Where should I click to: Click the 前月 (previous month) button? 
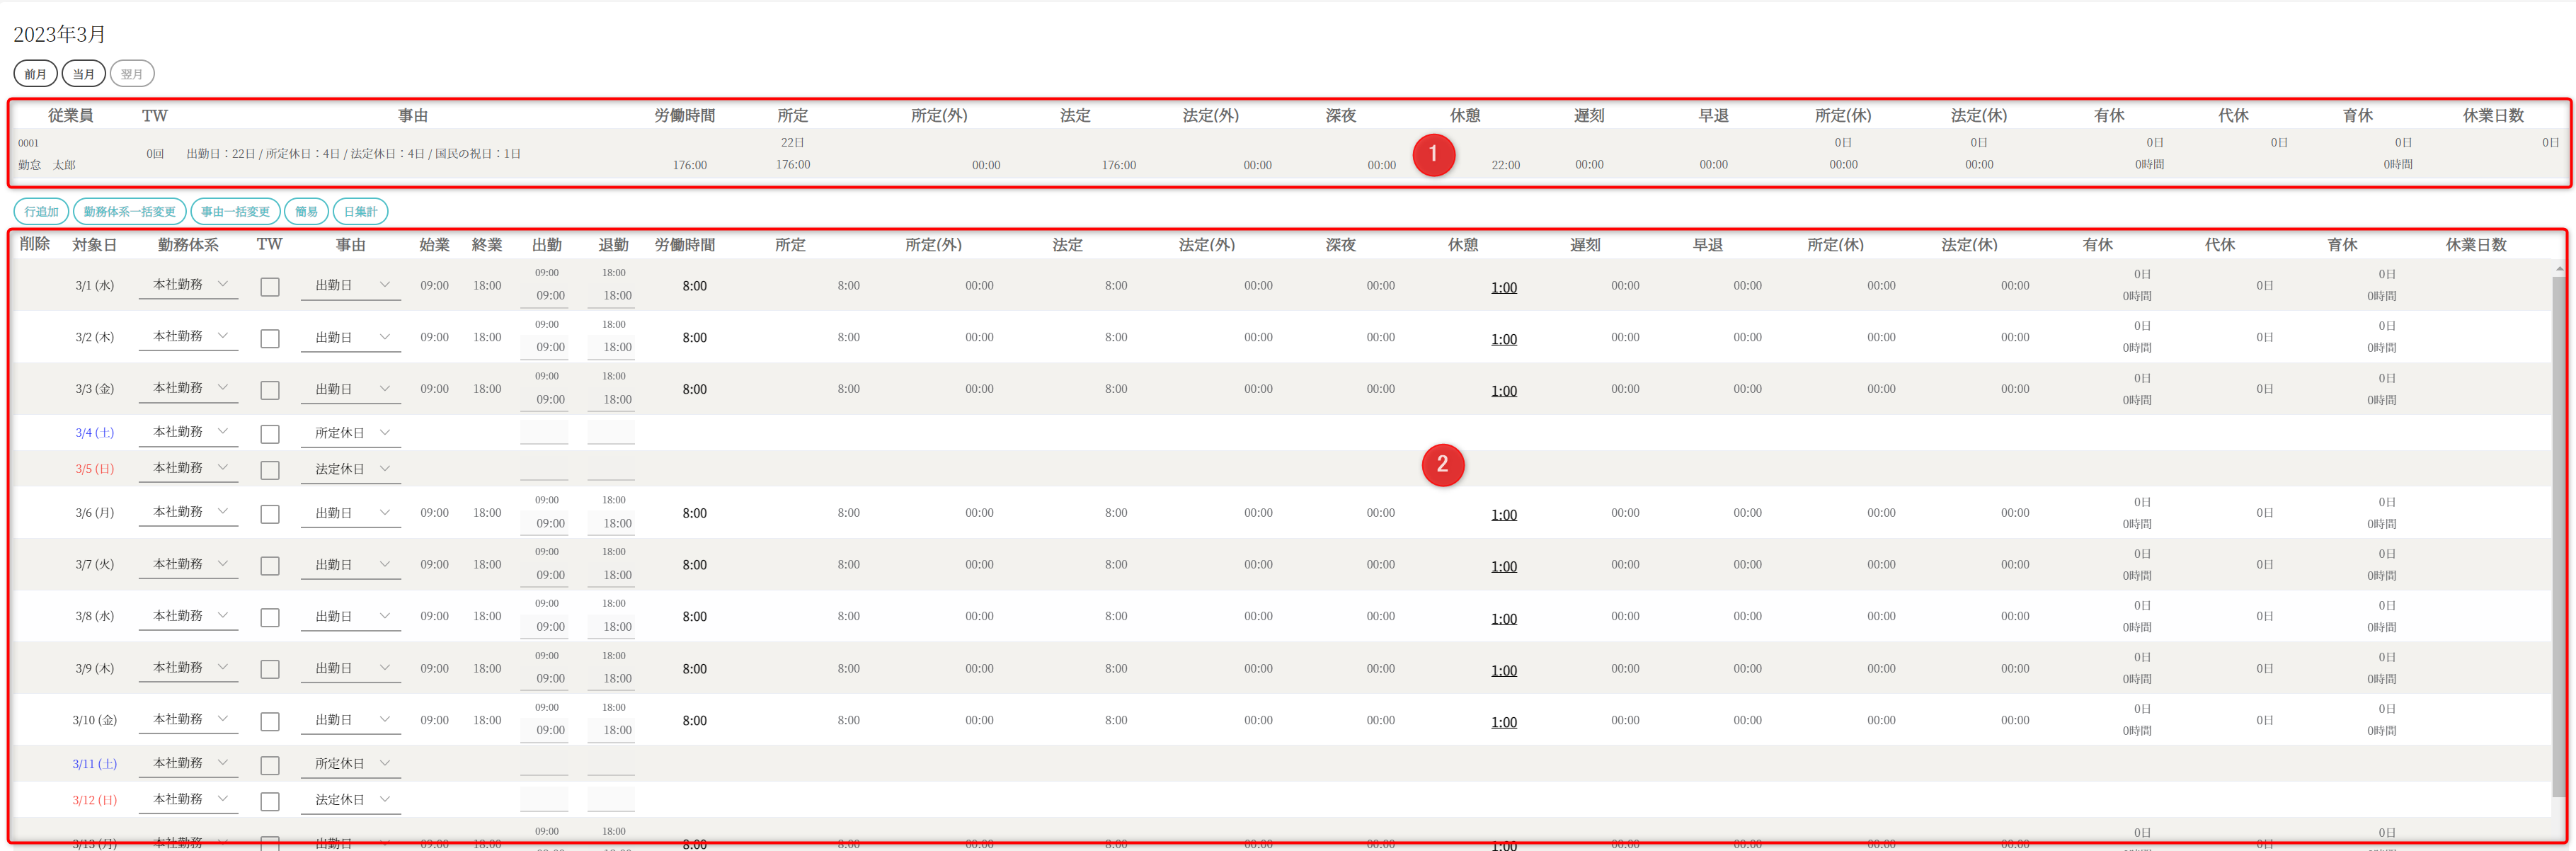pos(35,74)
